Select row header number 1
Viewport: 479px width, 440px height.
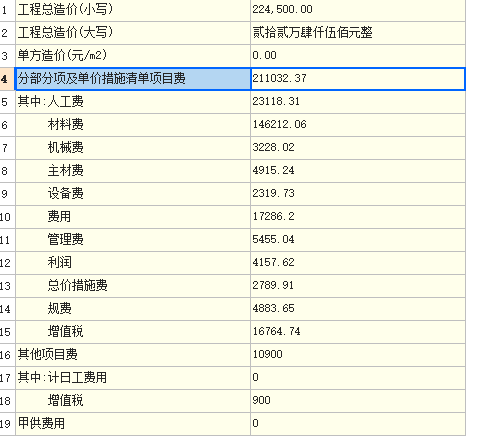pyautogui.click(x=7, y=9)
